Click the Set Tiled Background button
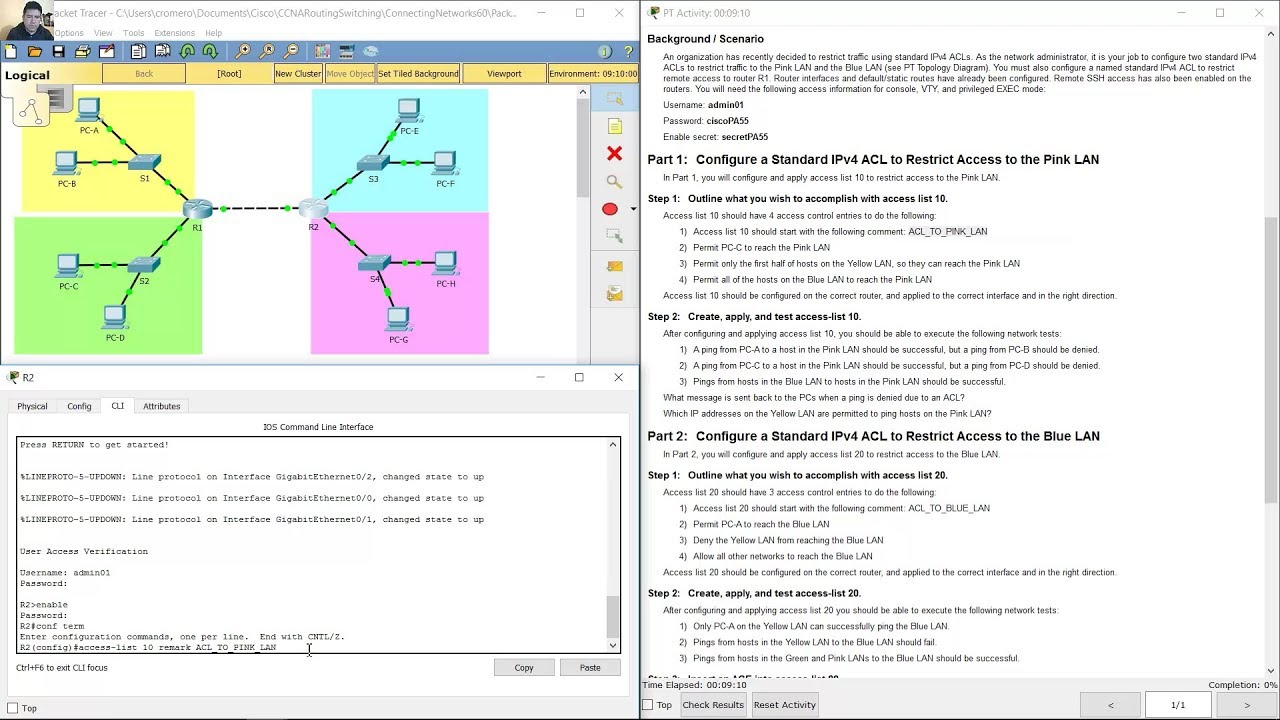 (418, 74)
